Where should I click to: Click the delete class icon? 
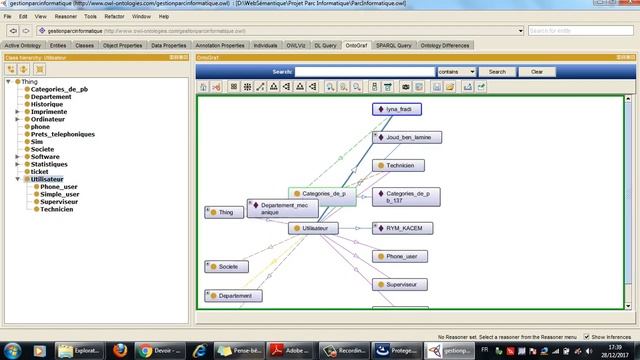click(x=40, y=69)
